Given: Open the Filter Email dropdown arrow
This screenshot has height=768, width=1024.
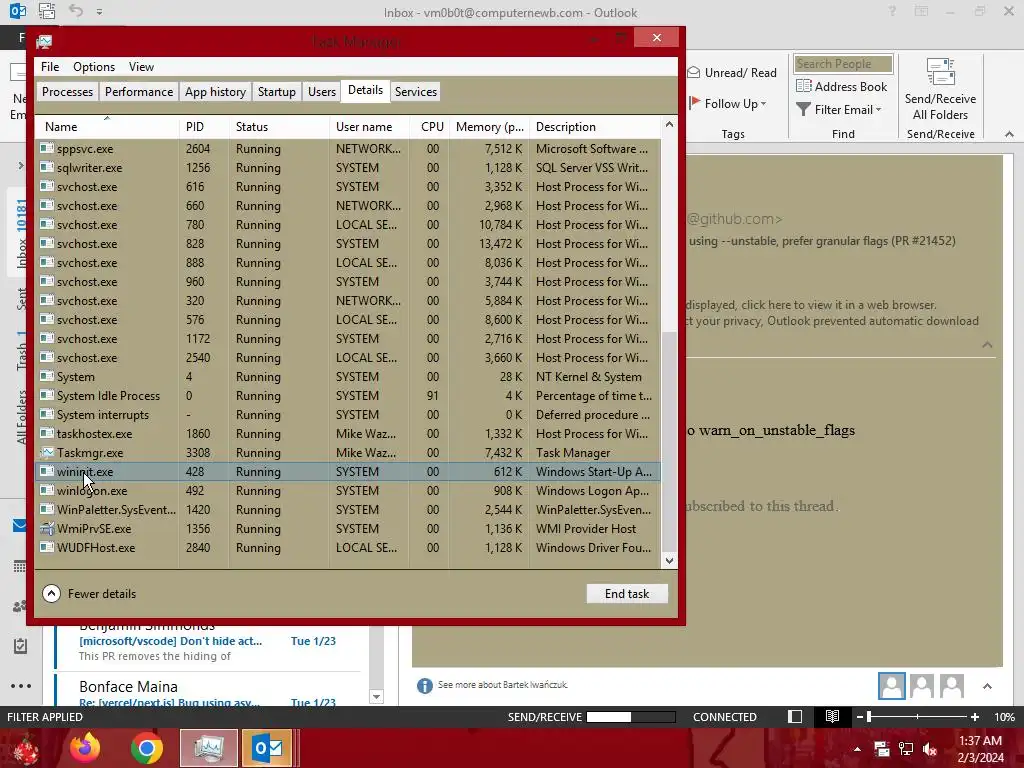Looking at the screenshot, I should coord(878,110).
